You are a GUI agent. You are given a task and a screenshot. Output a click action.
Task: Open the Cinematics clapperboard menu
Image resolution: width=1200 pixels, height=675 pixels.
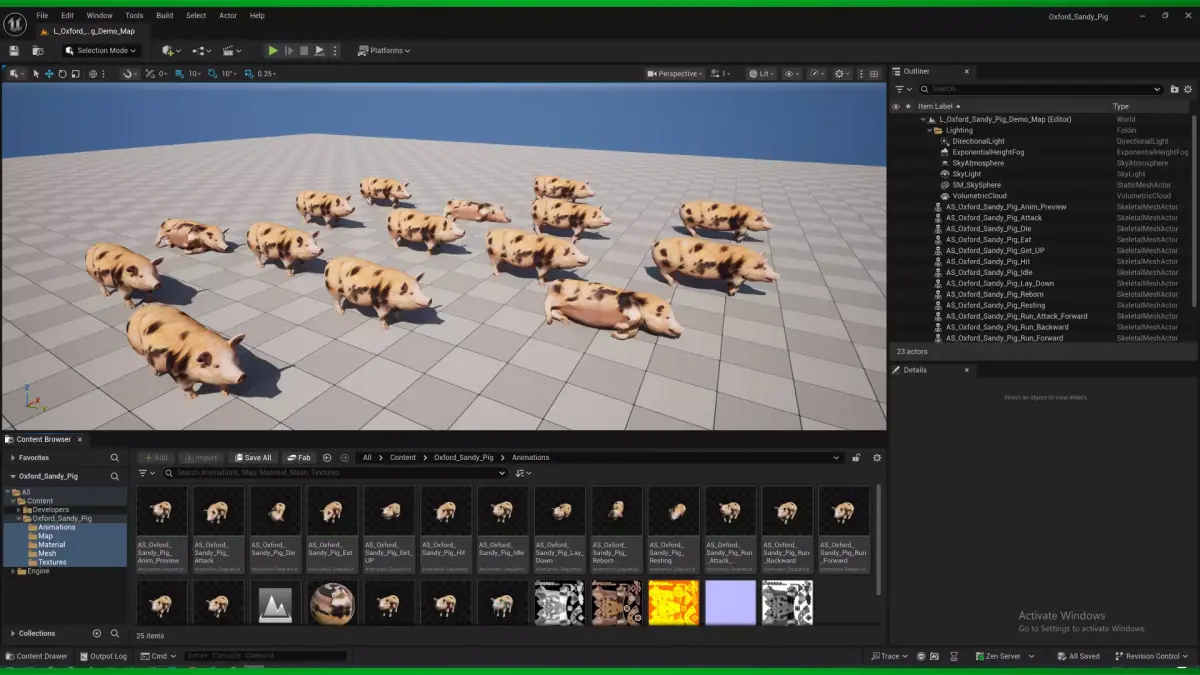(232, 51)
